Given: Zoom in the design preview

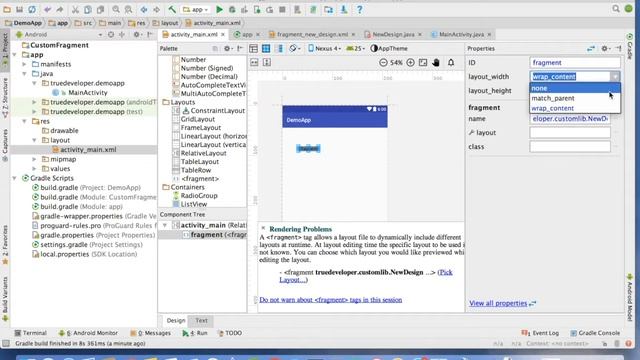Looking at the screenshot, I should (x=410, y=62).
